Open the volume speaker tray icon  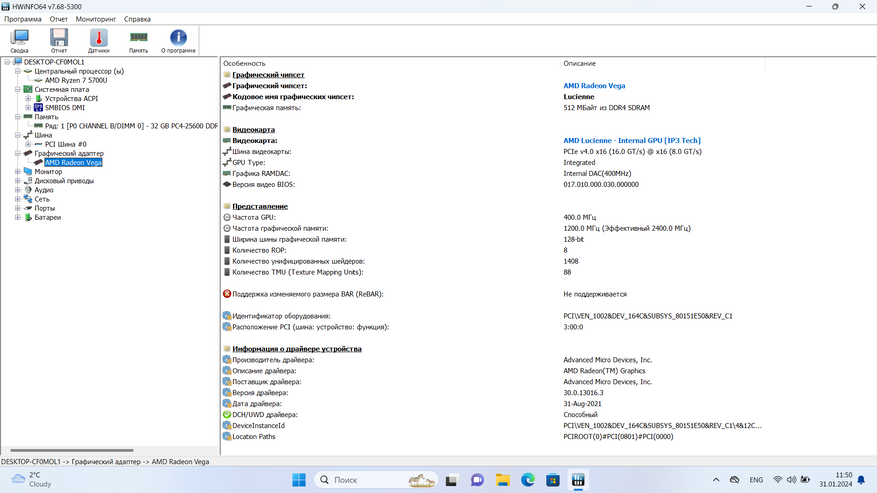[791, 480]
